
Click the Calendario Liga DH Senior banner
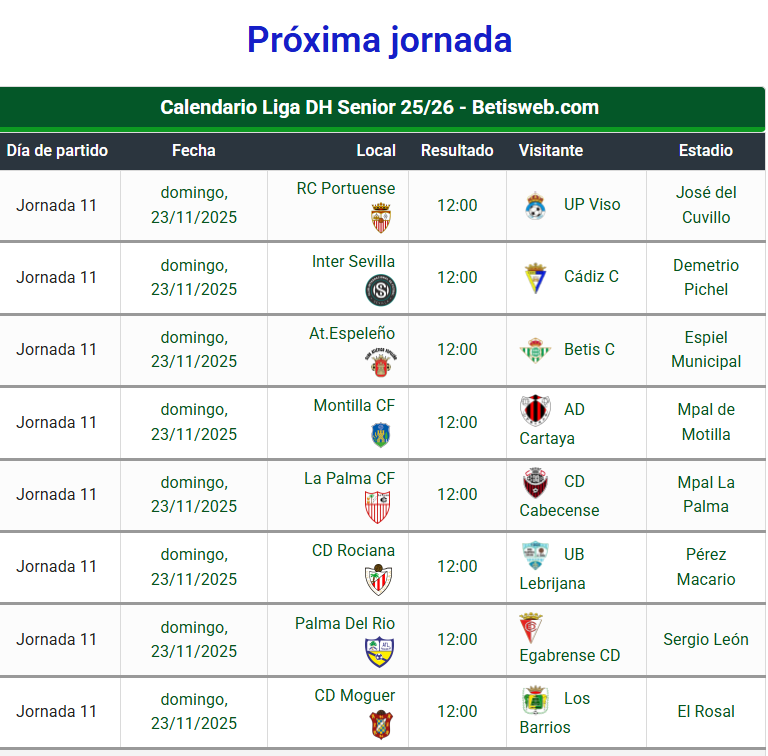[382, 108]
